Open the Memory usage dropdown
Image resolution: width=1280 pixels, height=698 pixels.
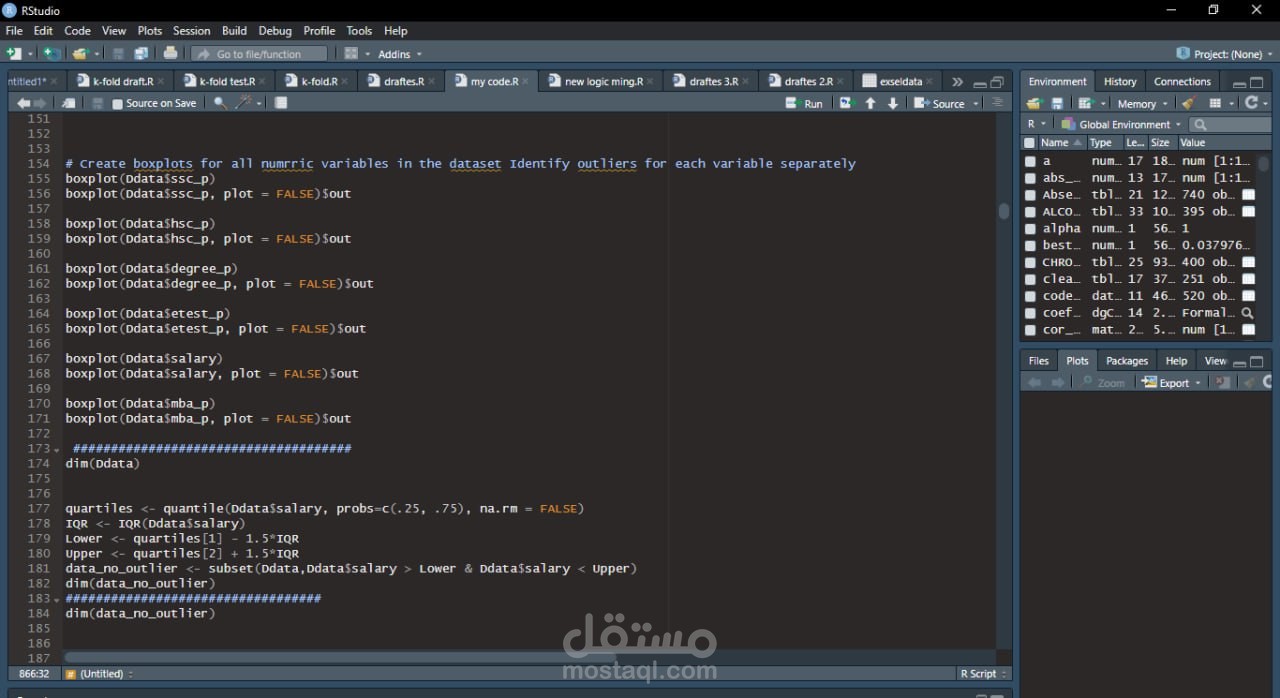[1141, 104]
